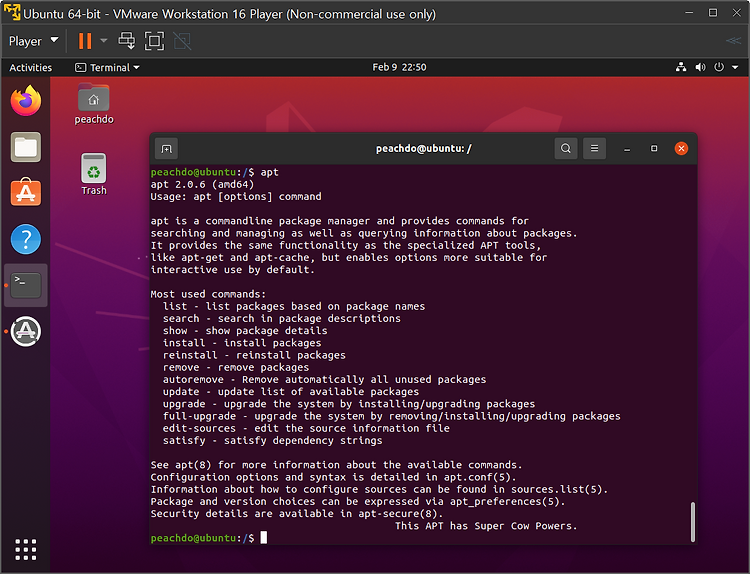Open the clock showing Feb 9 22:50

(x=399, y=67)
